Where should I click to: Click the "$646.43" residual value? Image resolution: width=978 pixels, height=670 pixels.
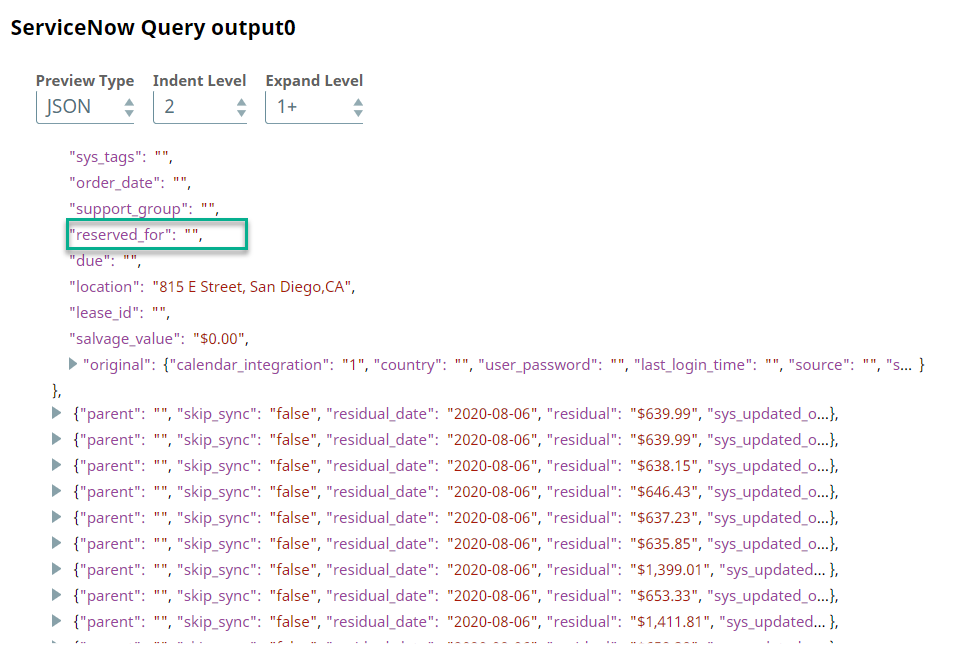[x=664, y=492]
